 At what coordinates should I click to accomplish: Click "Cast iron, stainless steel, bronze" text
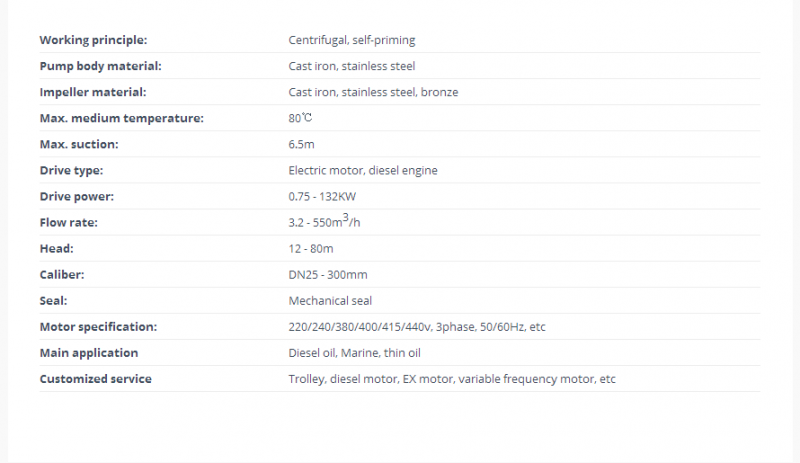[x=373, y=92]
